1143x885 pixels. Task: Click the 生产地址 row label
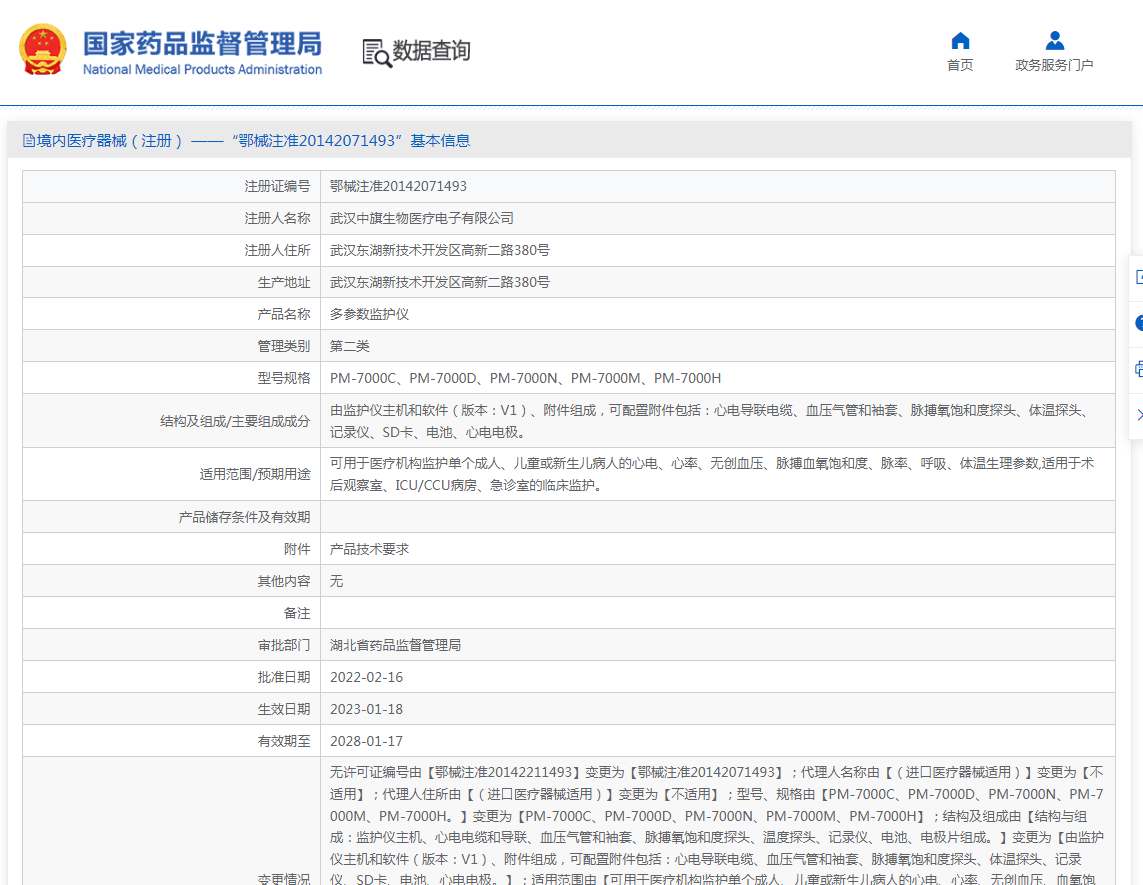[x=284, y=283]
